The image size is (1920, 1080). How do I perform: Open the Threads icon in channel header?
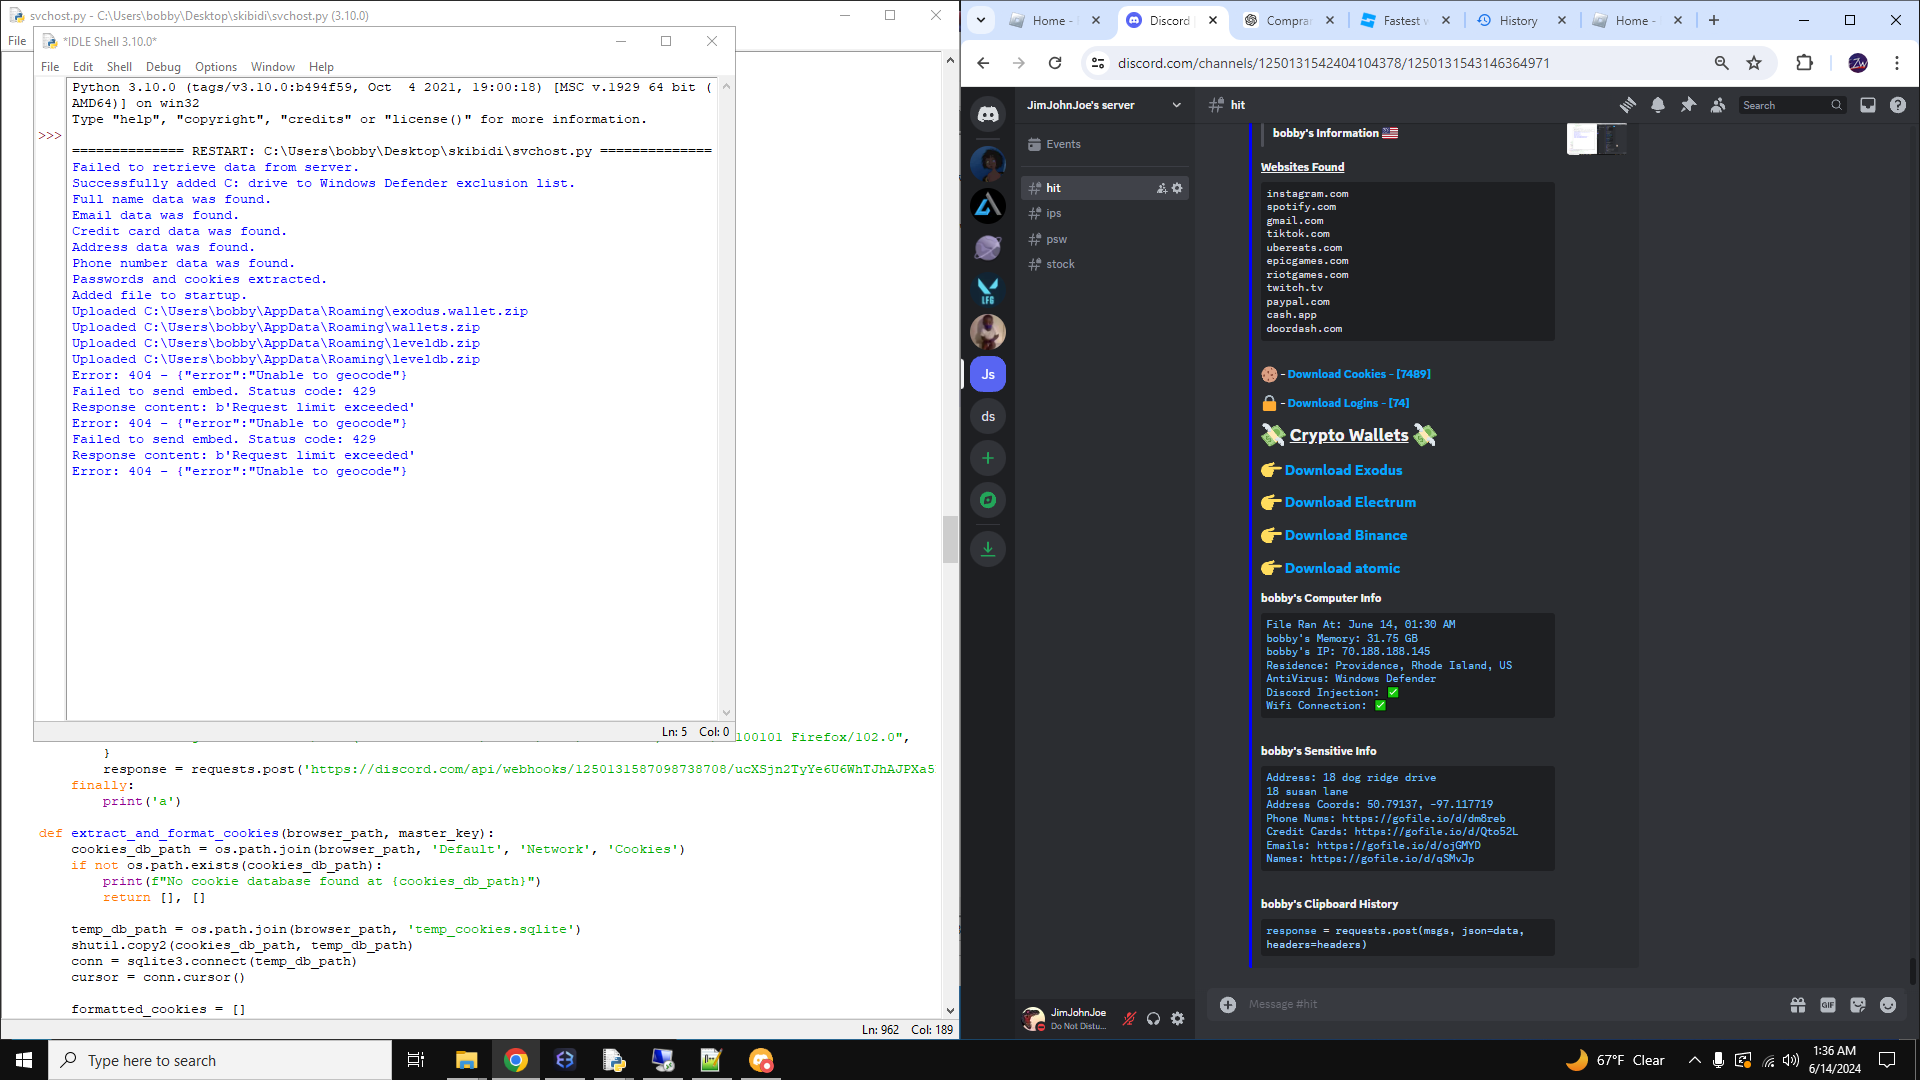point(1627,105)
